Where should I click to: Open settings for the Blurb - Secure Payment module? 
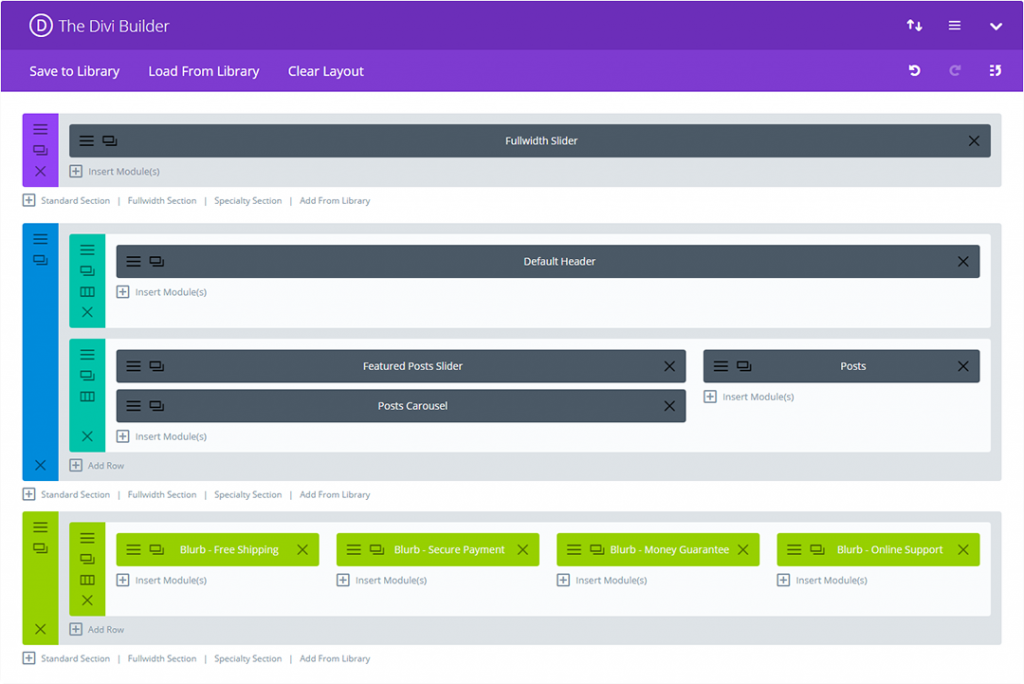coord(354,549)
